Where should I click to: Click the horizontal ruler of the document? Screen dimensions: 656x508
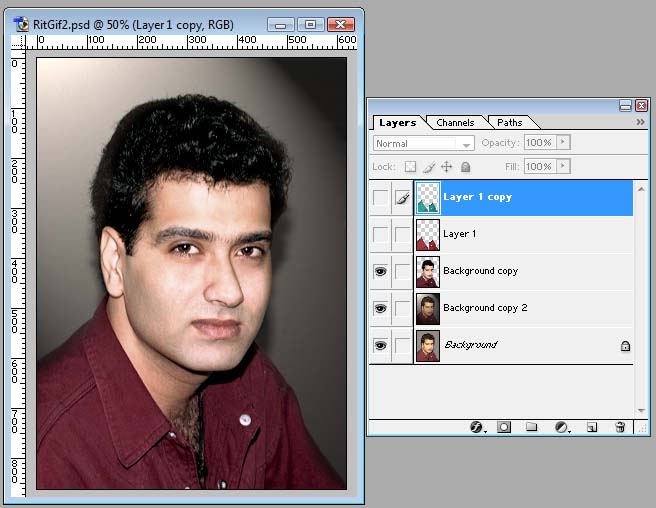pos(192,42)
